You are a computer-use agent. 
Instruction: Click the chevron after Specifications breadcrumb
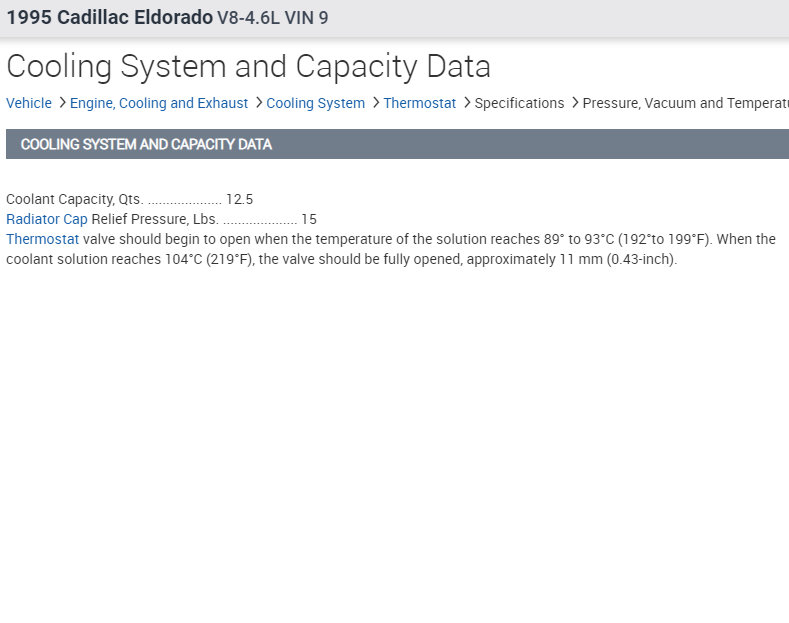[574, 103]
